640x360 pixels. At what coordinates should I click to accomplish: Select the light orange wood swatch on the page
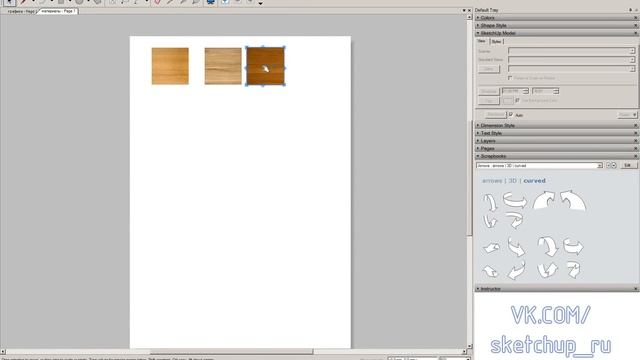(170, 66)
